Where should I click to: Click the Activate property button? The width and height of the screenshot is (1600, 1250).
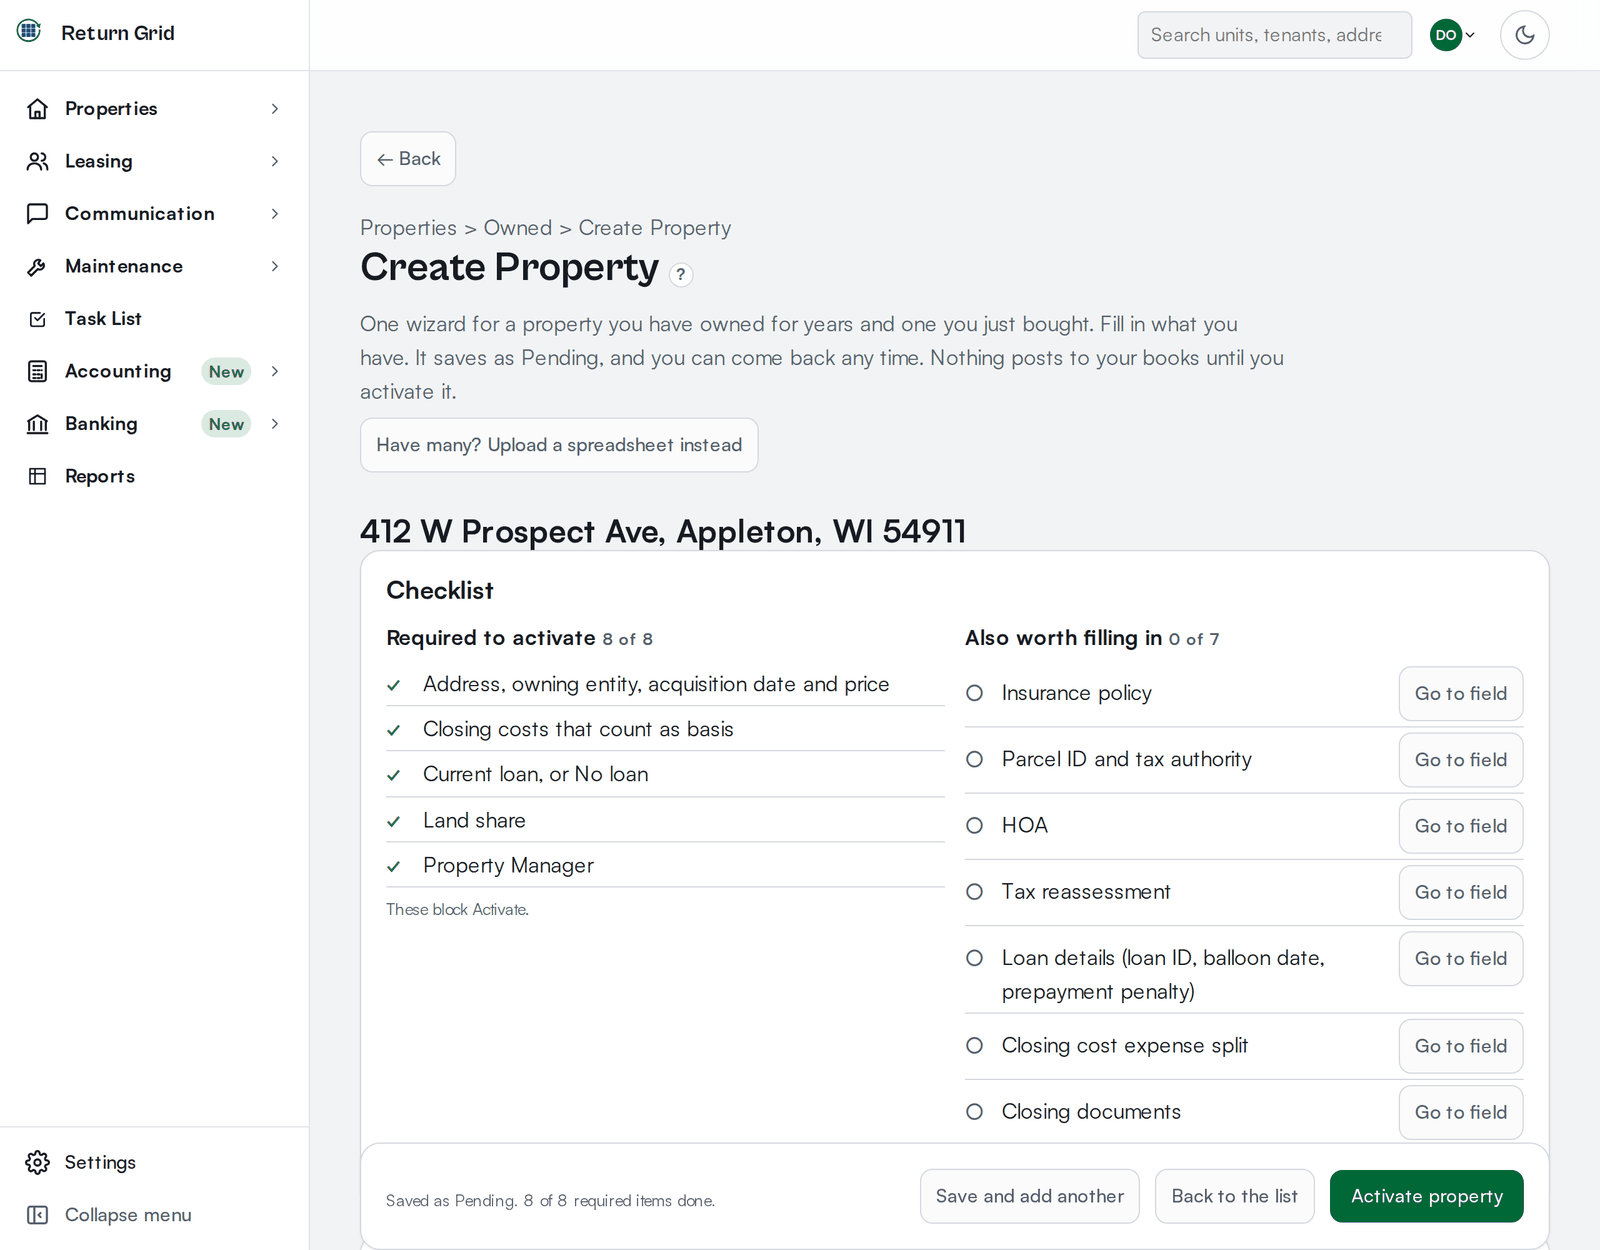point(1427,1196)
